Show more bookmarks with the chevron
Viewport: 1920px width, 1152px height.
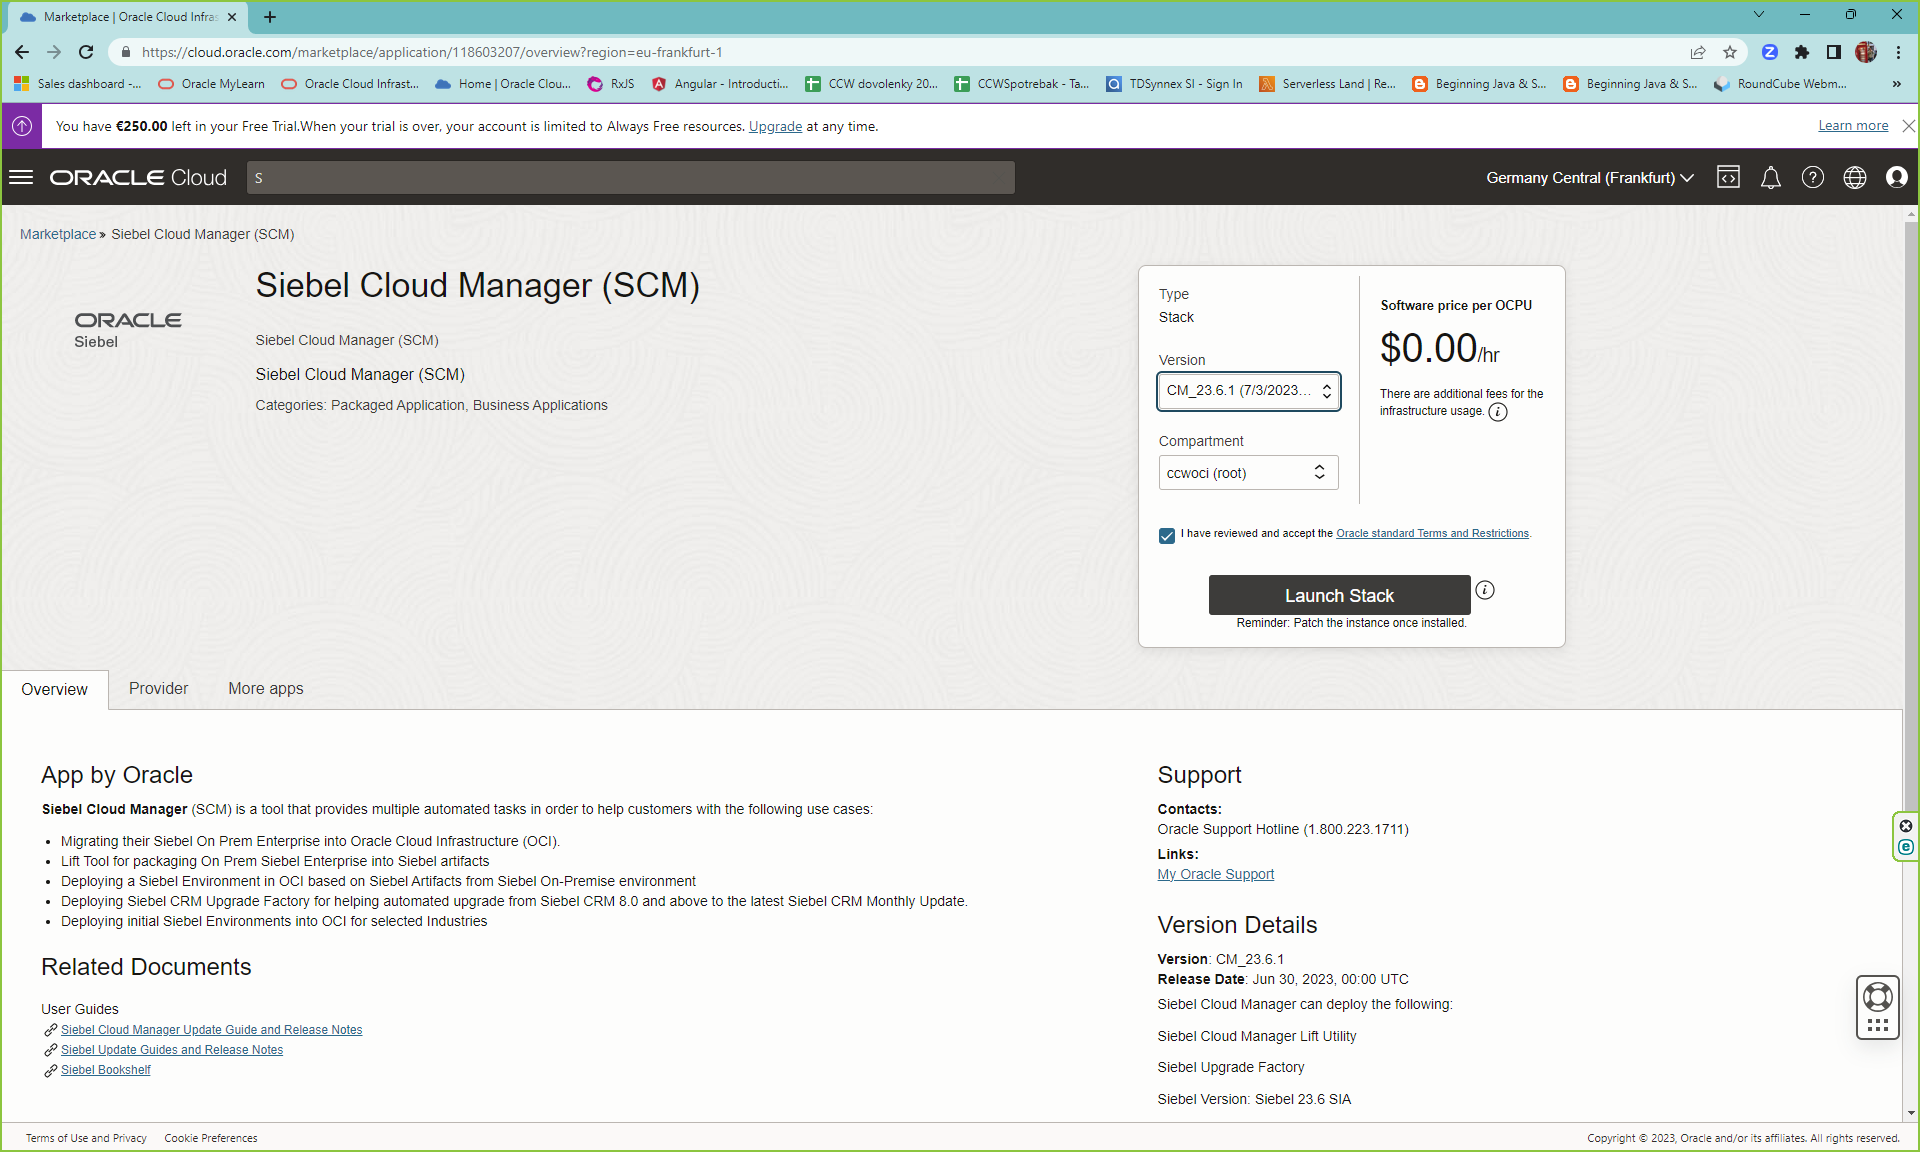[1897, 84]
